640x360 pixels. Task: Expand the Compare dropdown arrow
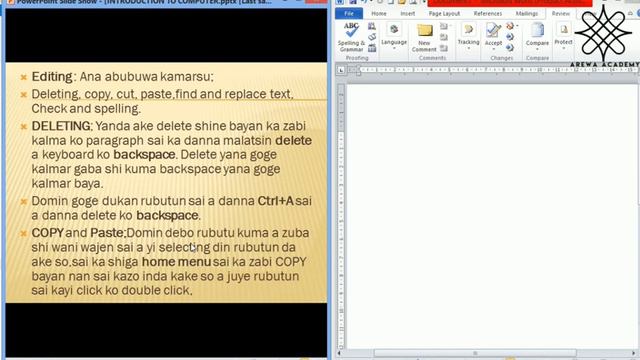537,49
